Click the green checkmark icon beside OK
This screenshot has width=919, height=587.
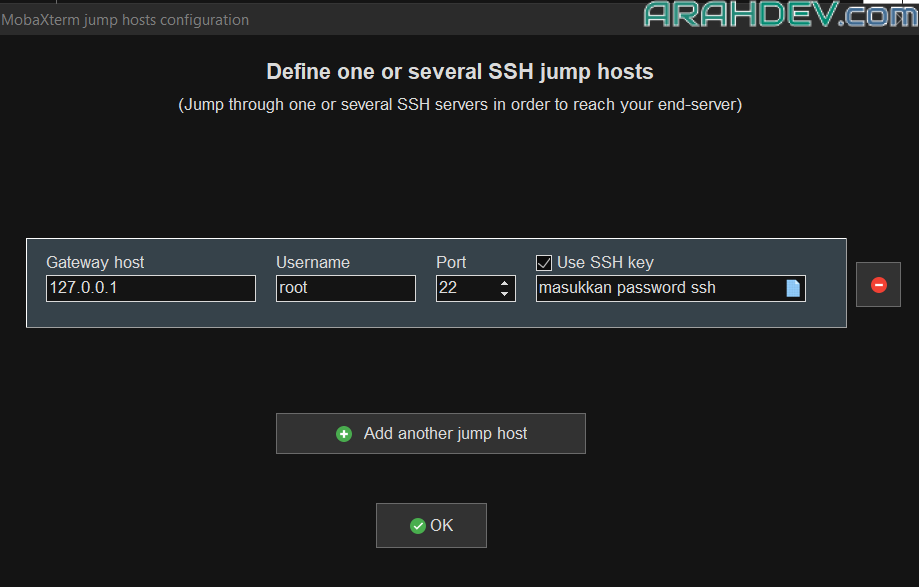point(417,526)
